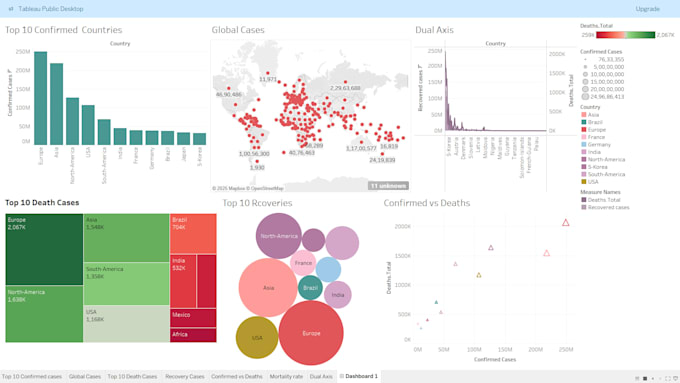The height and width of the screenshot is (383, 680).
Task: Click the India 532K treemap tile
Action: coord(183,281)
